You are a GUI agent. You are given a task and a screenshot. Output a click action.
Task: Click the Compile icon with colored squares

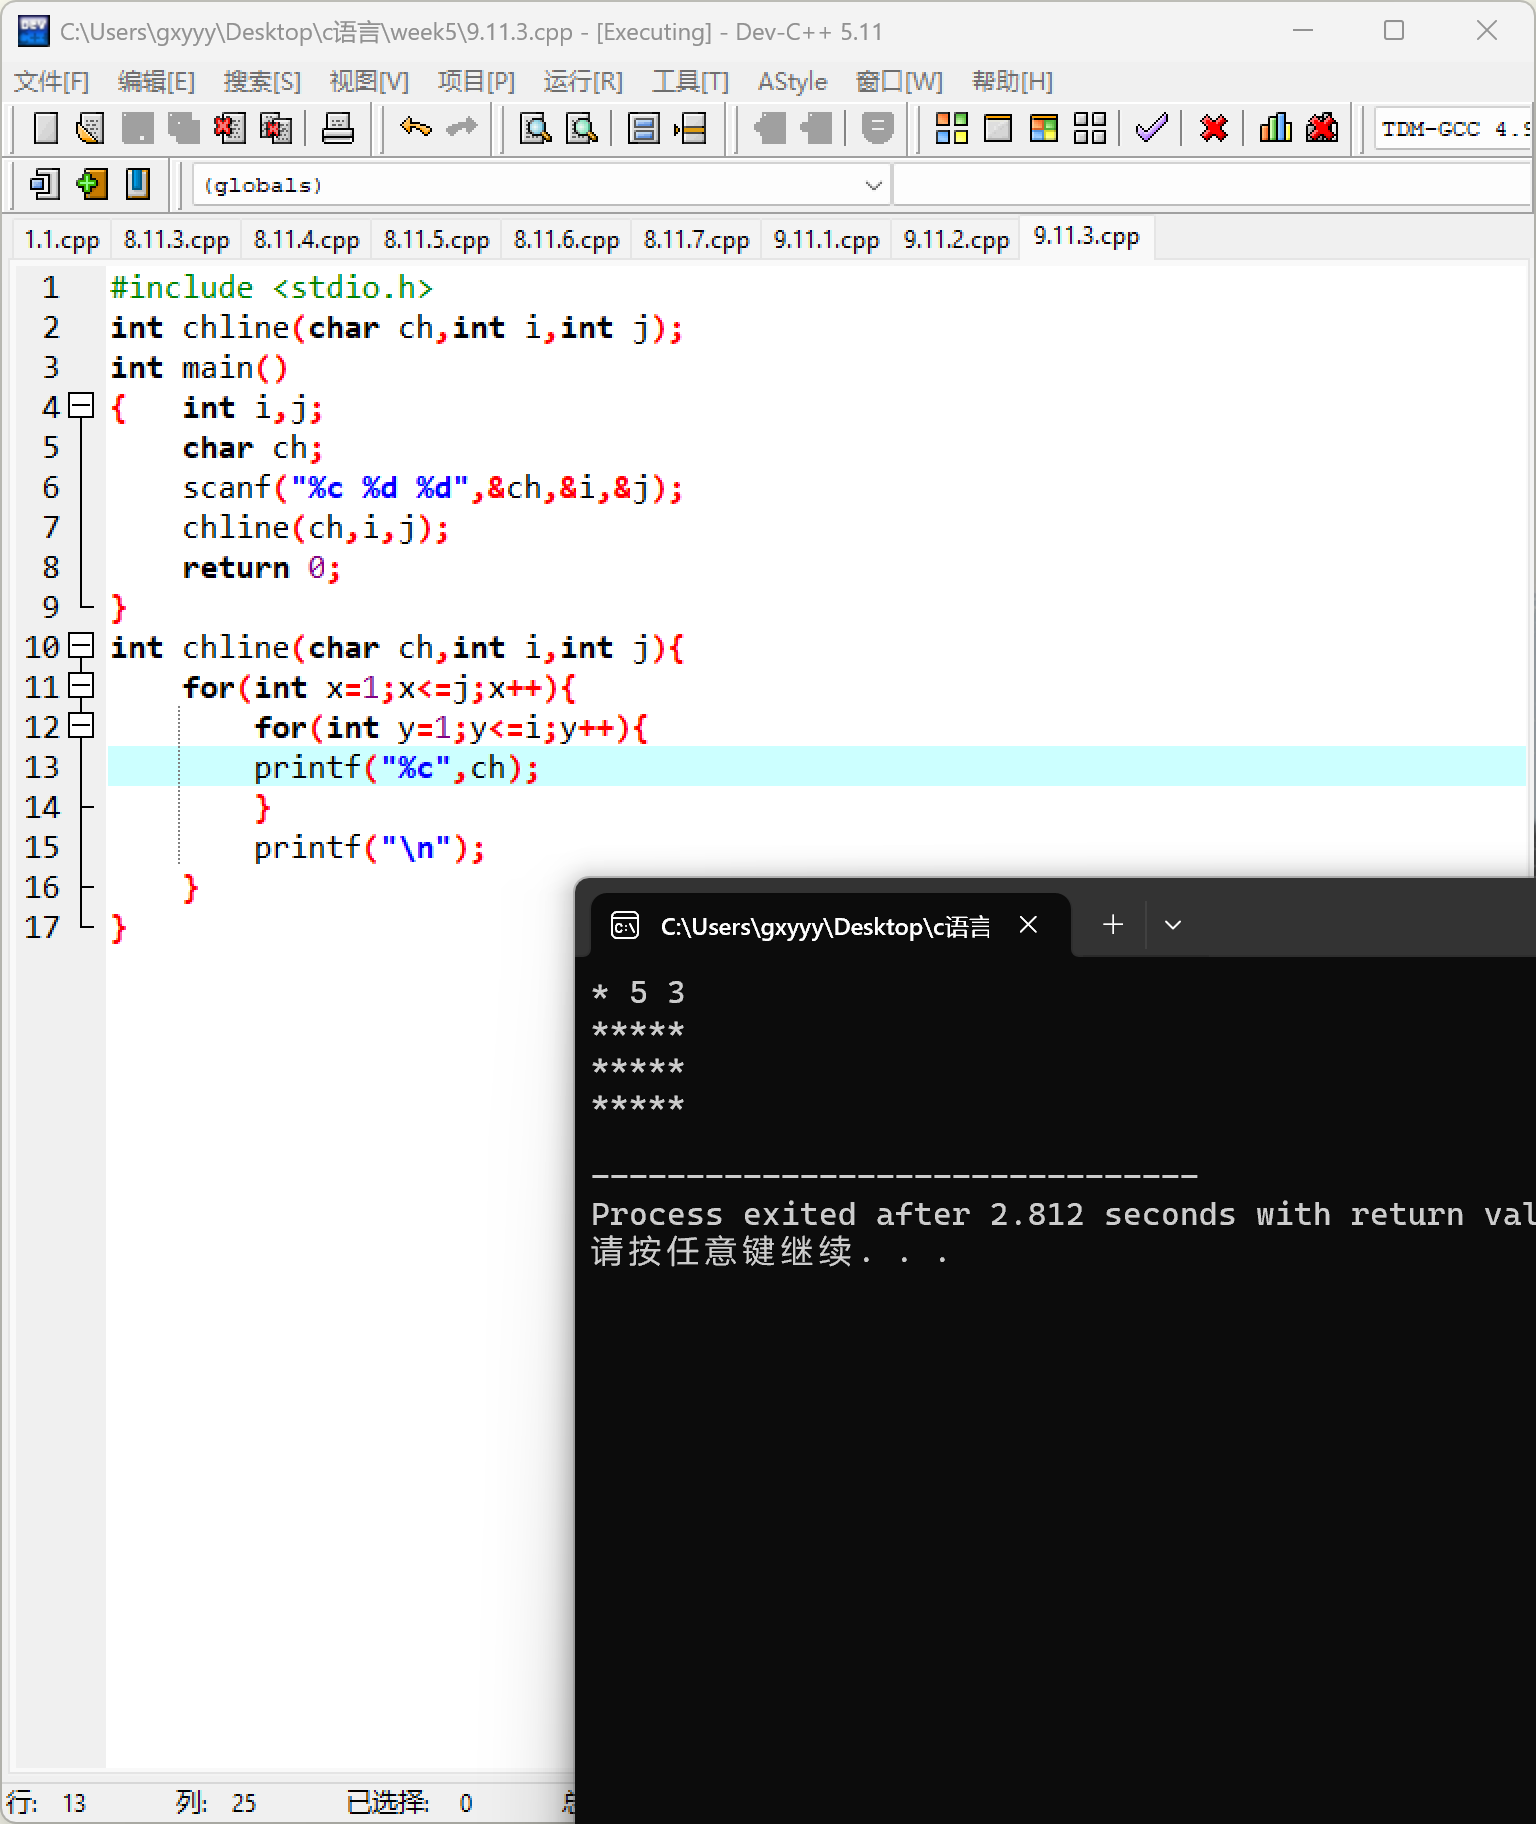tap(951, 128)
